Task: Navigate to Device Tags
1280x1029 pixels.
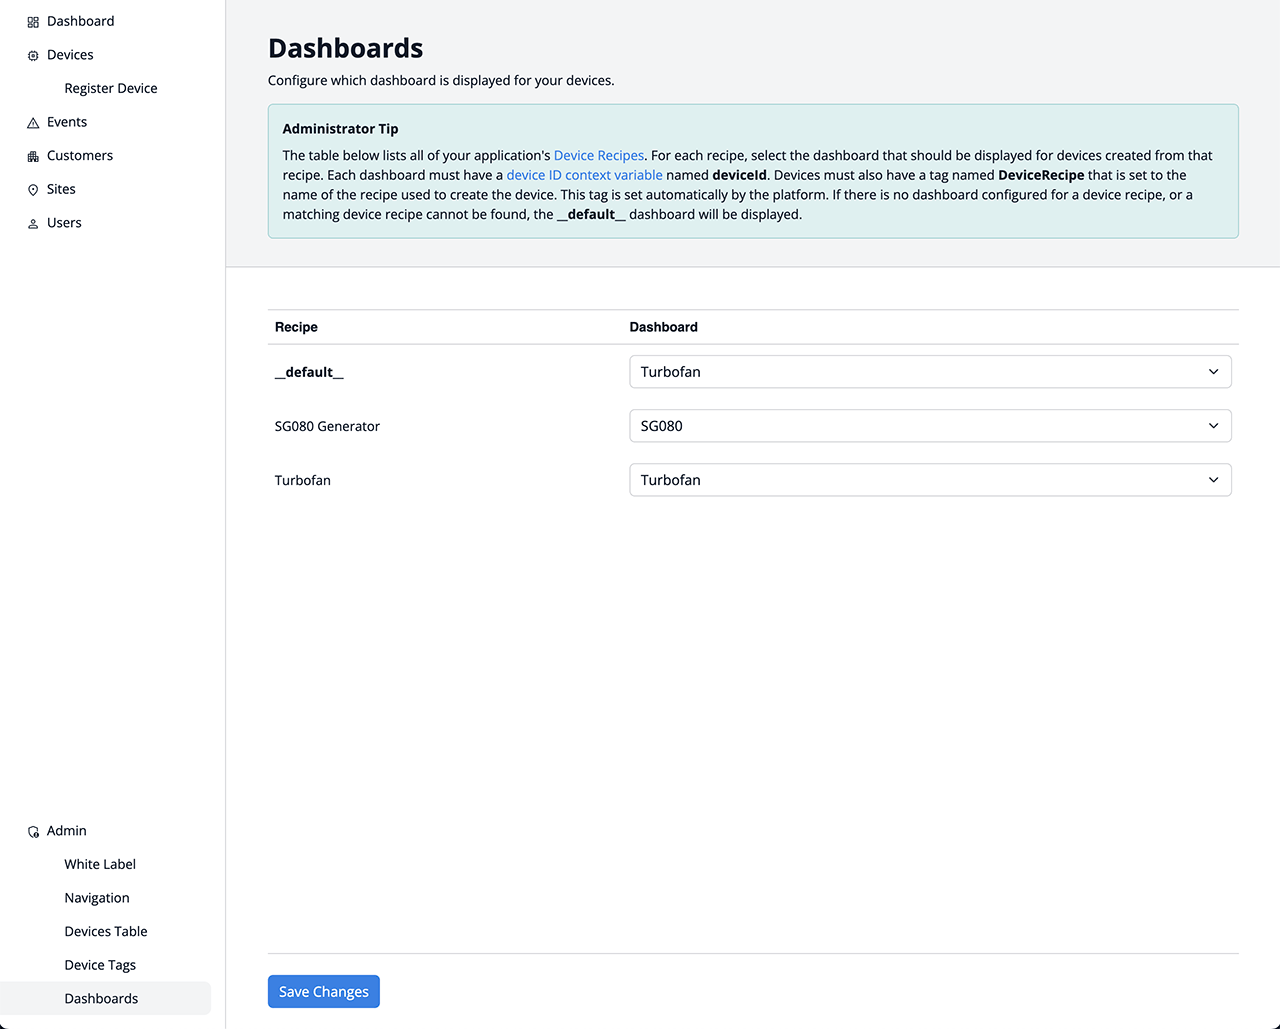Action: (100, 965)
